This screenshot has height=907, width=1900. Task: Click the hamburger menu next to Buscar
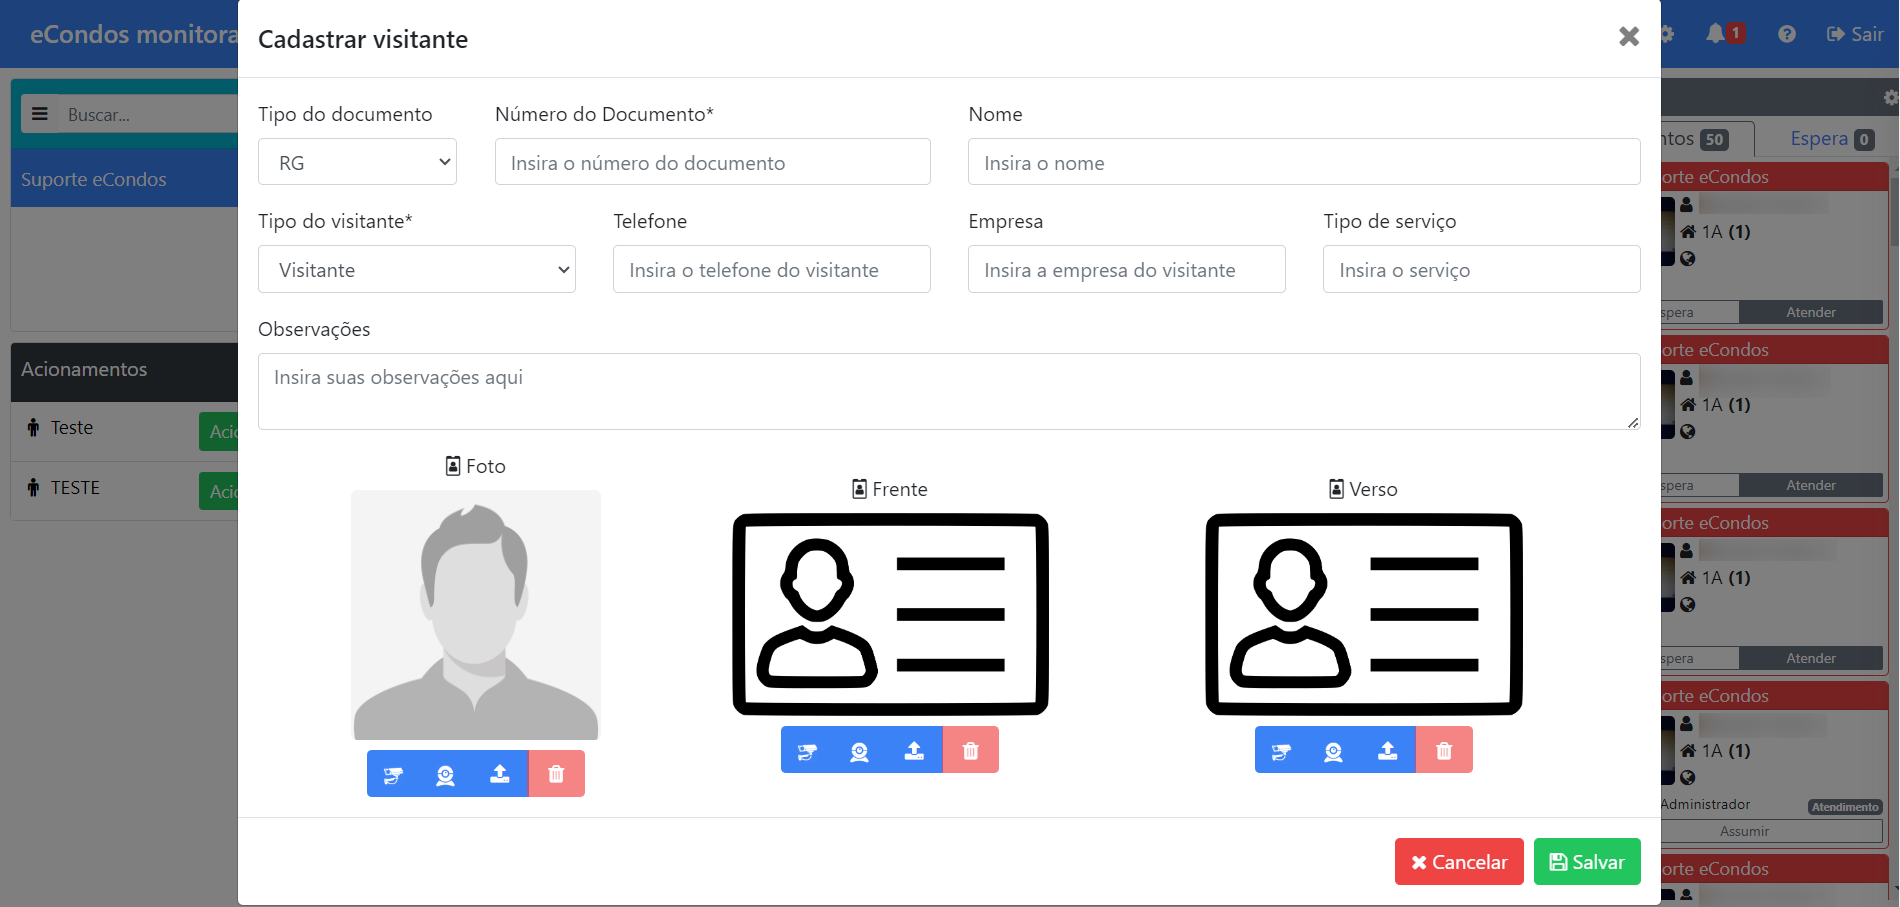(x=40, y=114)
